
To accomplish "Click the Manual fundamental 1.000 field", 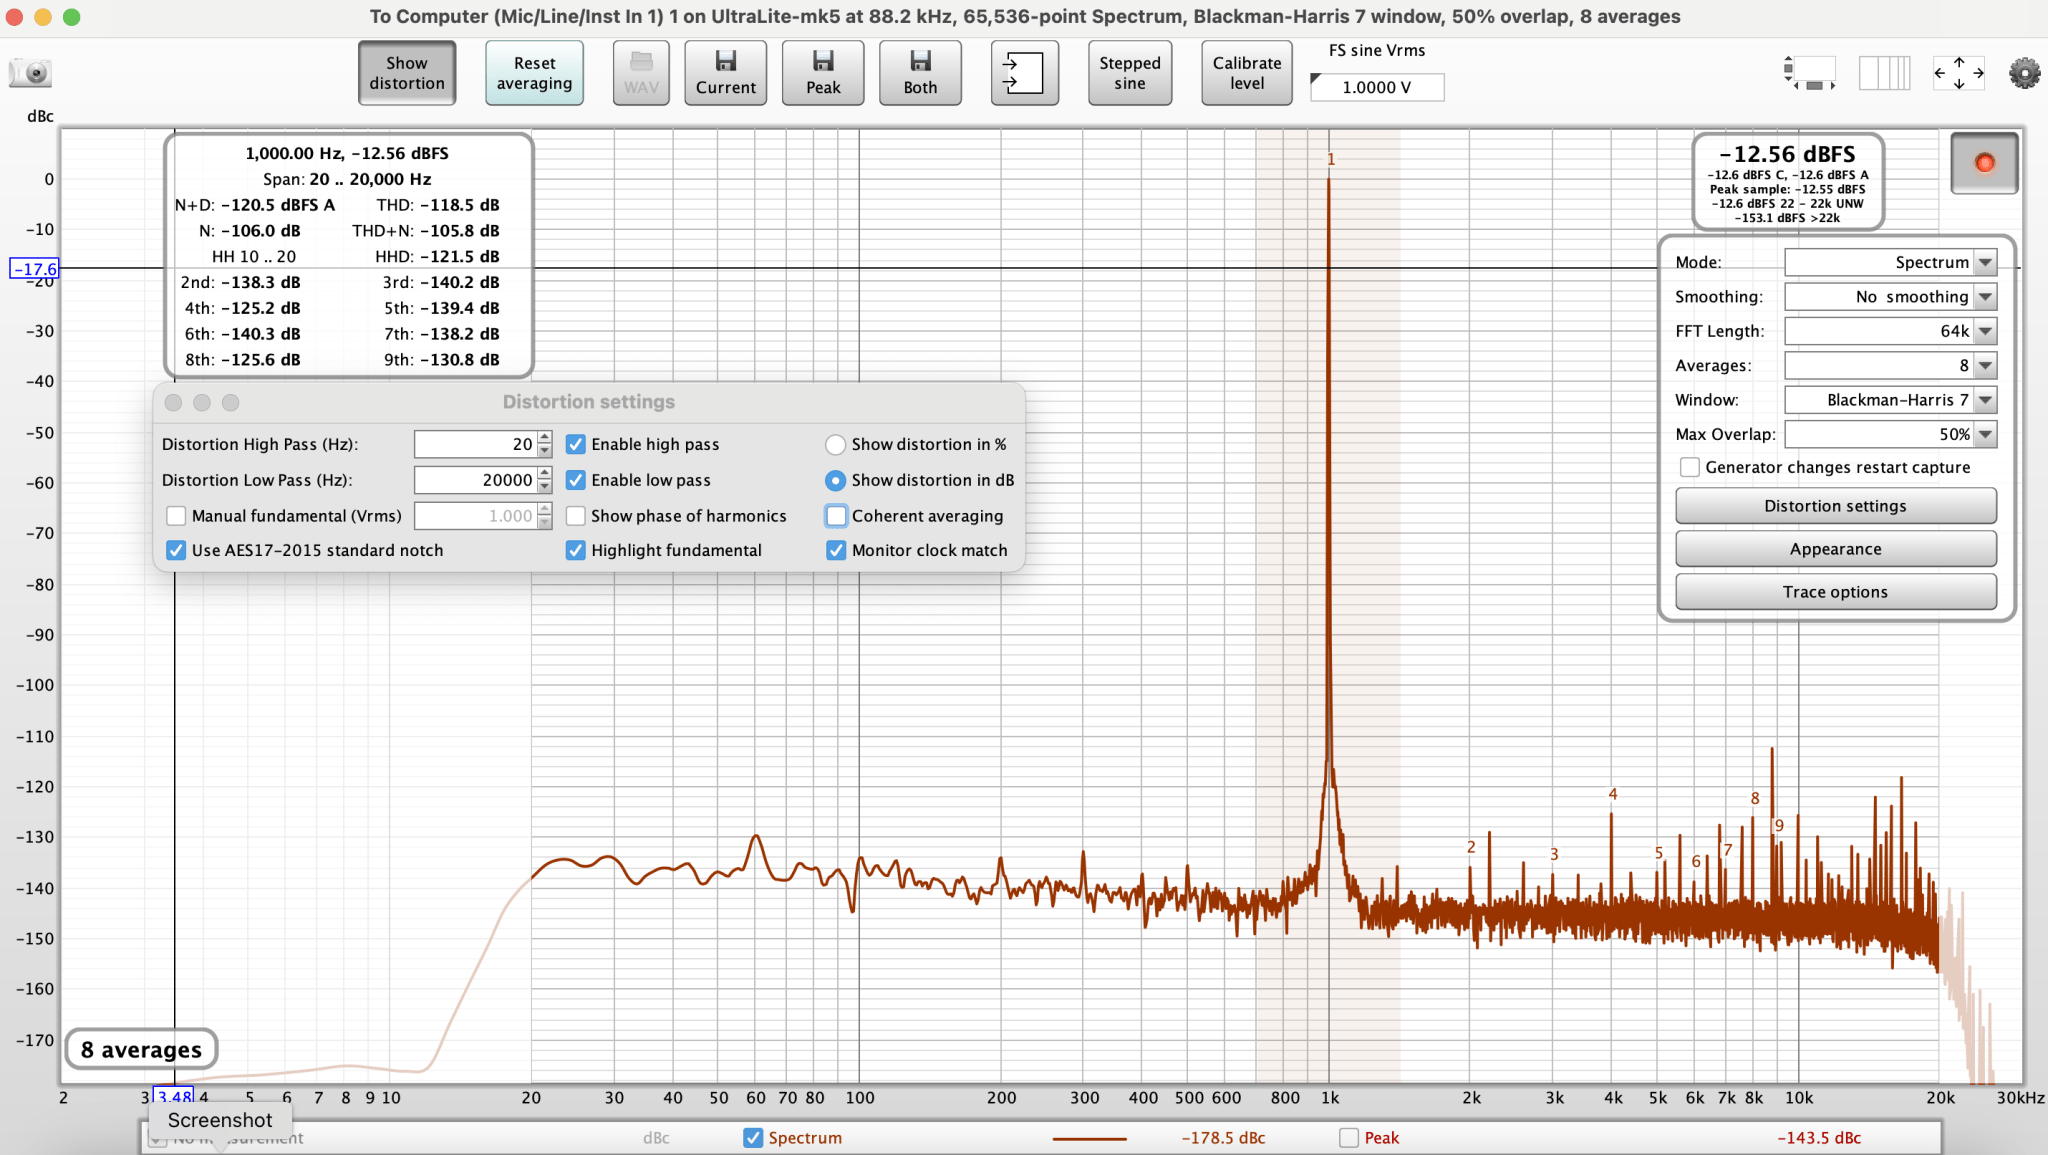I will [475, 516].
